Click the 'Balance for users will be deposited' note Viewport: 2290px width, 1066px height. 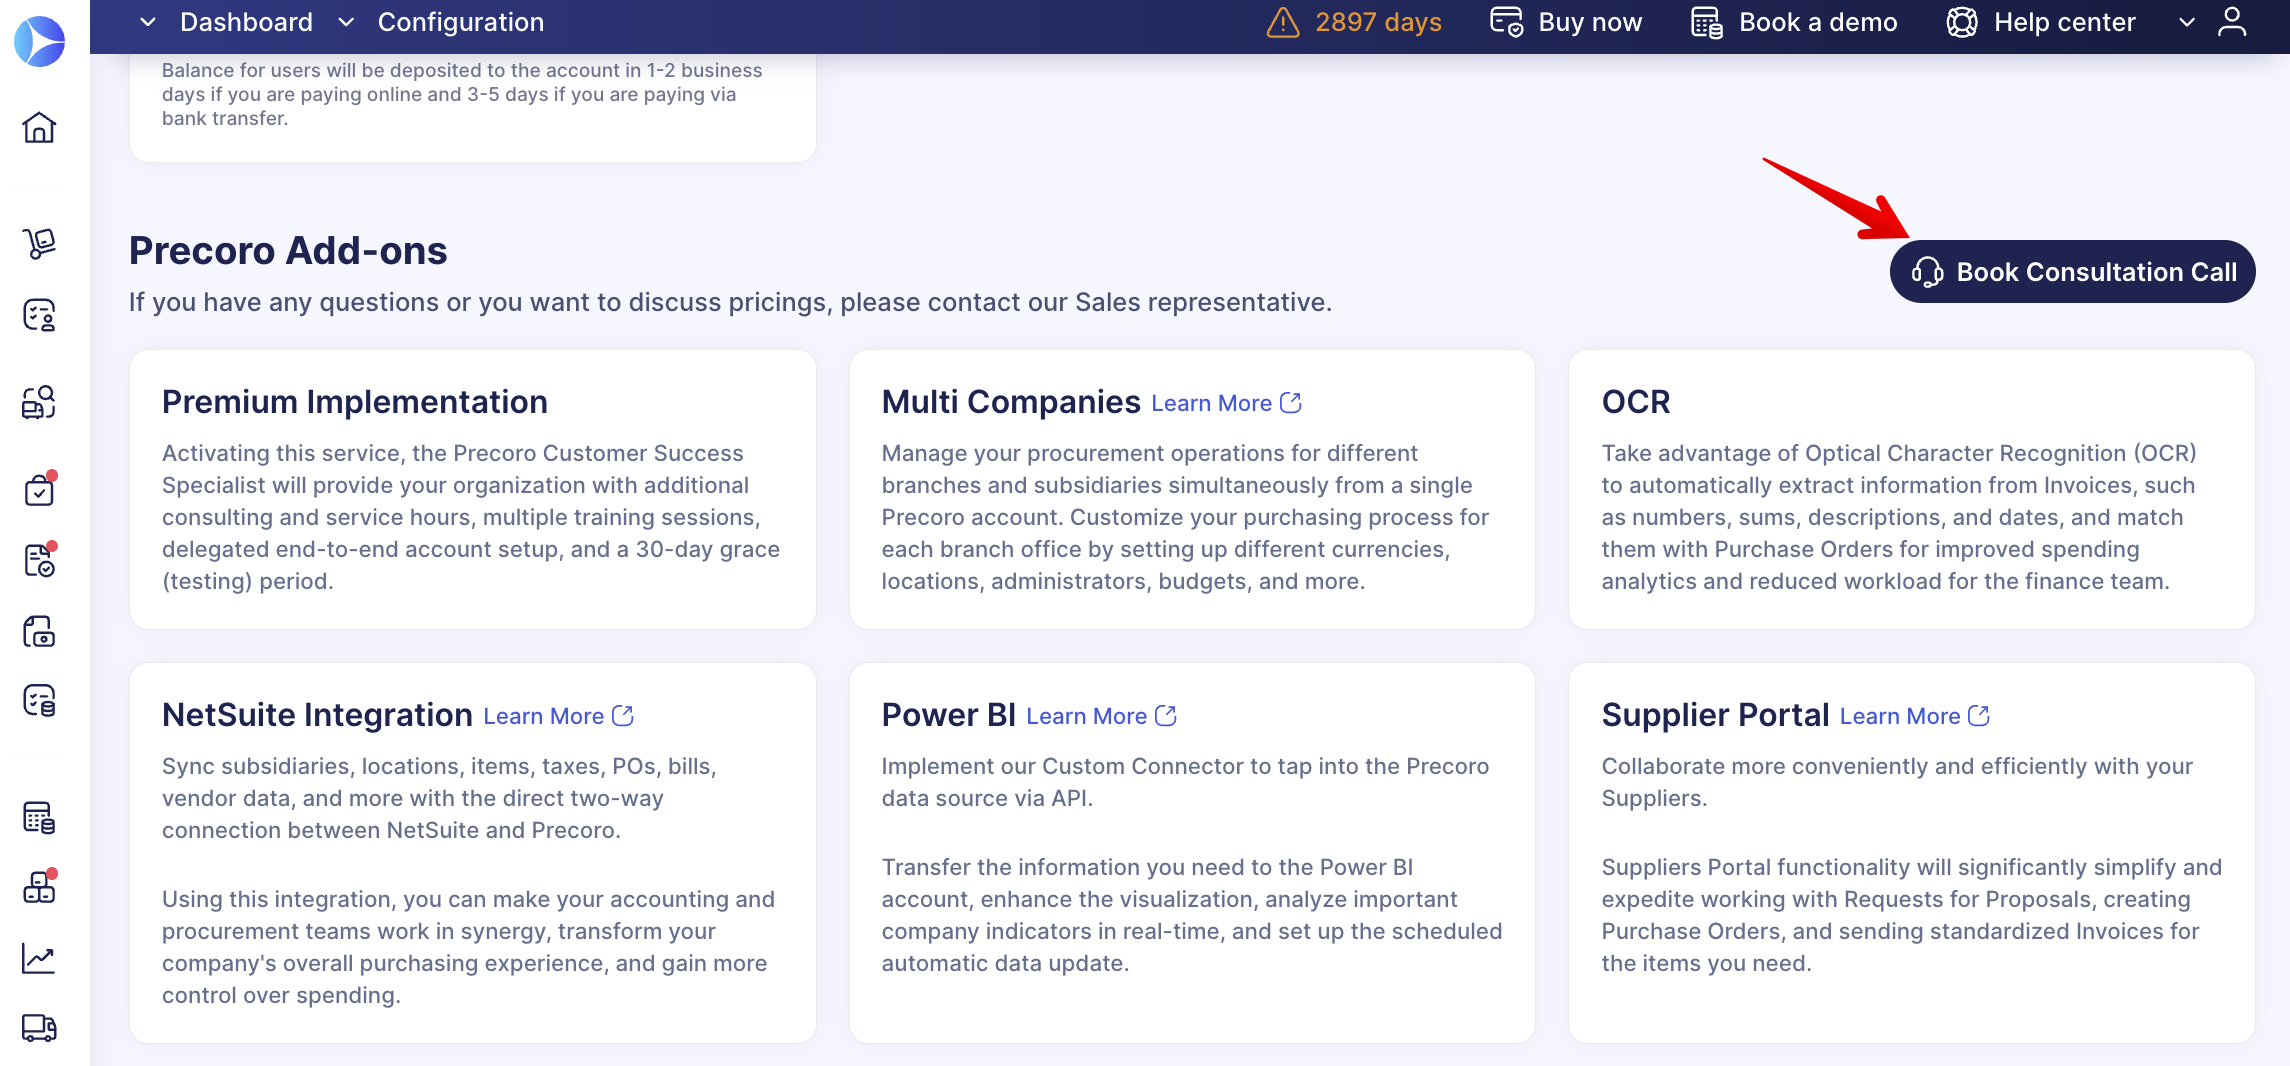[462, 94]
